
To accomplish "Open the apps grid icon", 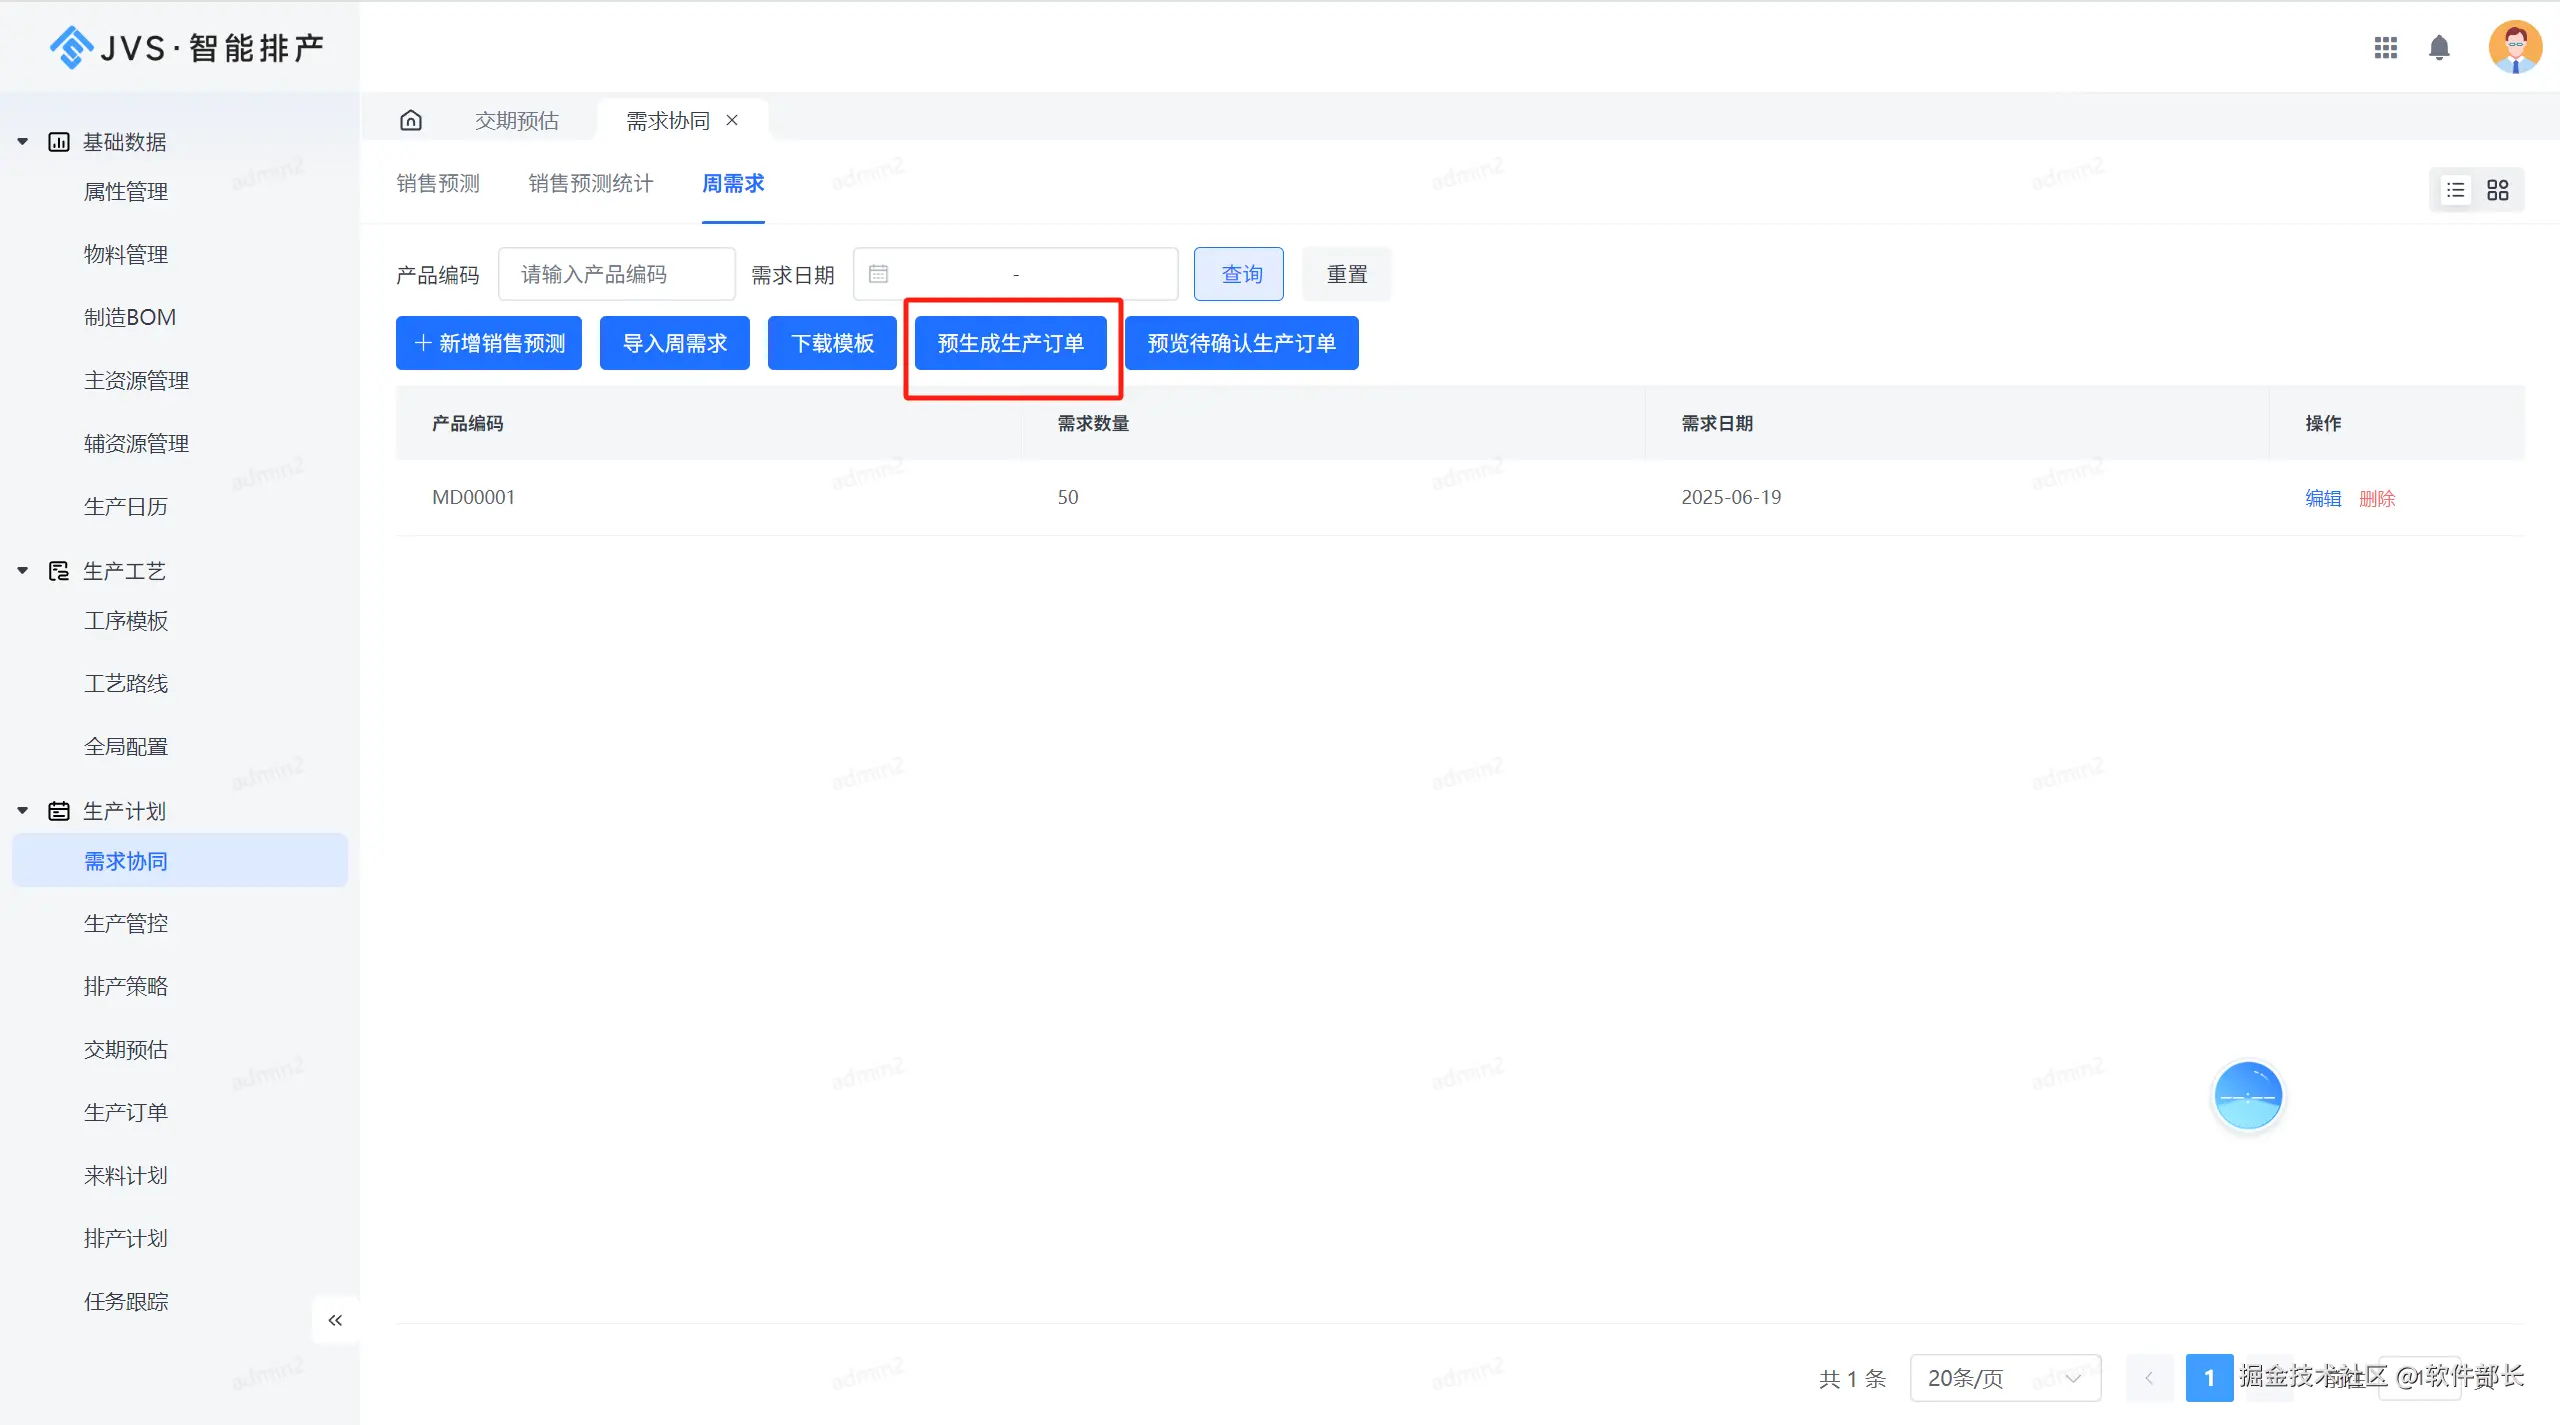I will point(2386,48).
